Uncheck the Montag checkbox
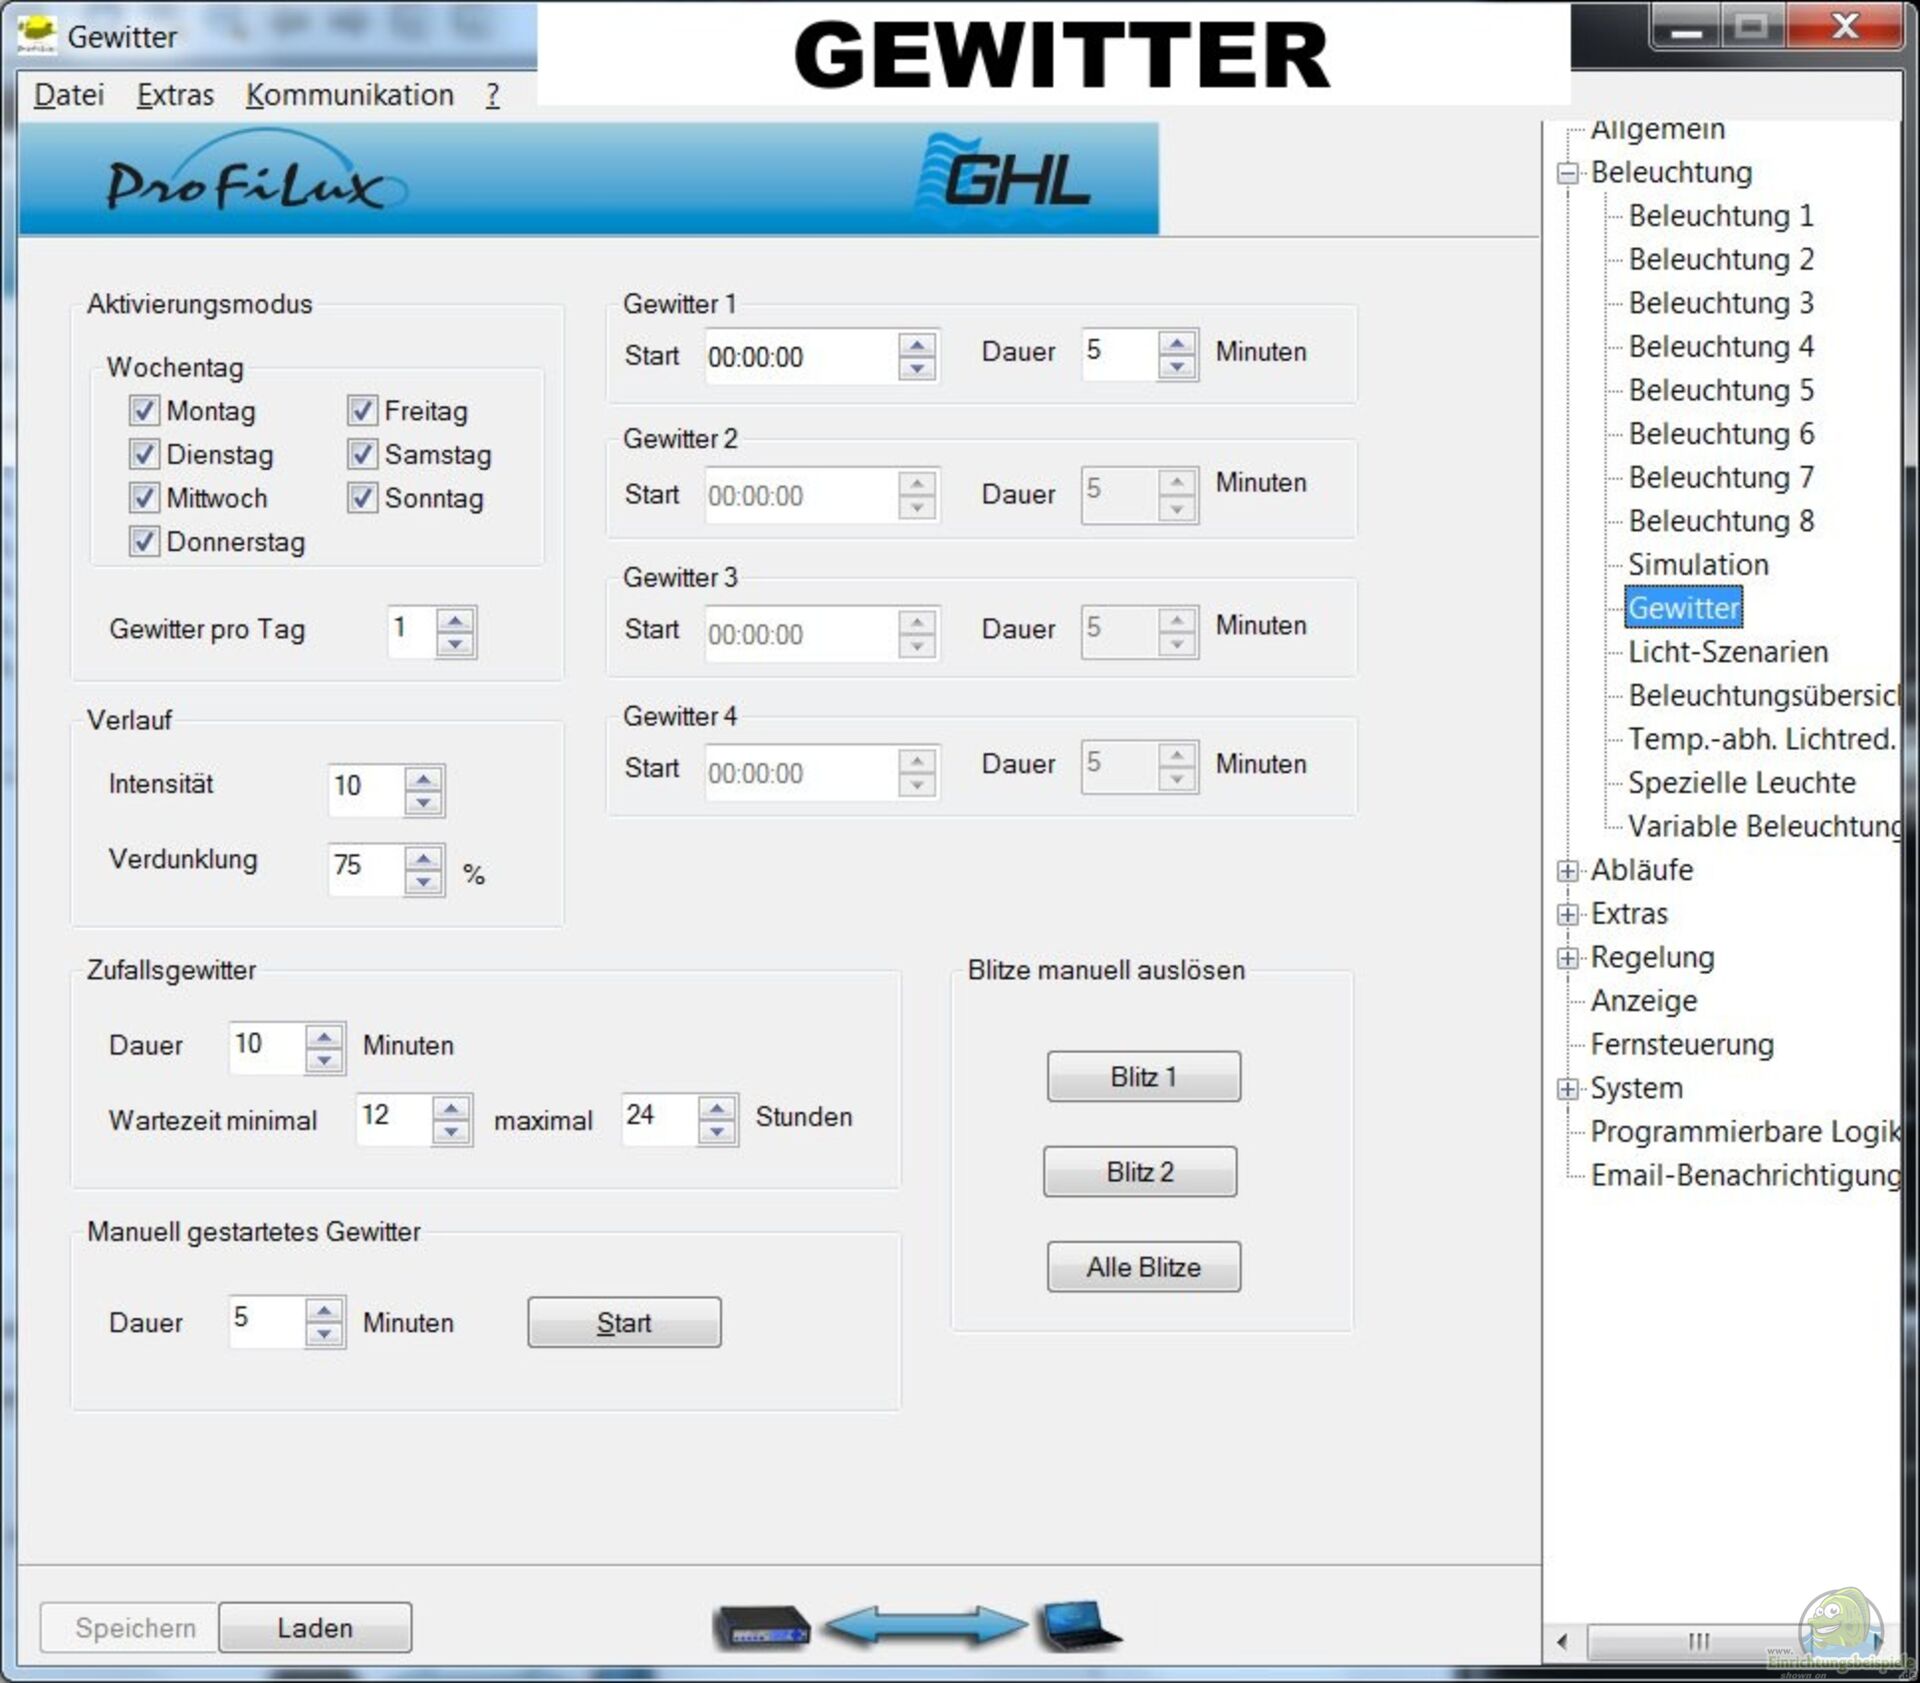 click(x=144, y=410)
